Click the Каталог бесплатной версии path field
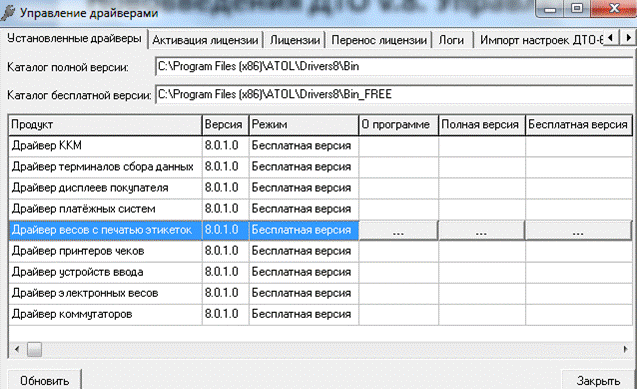This screenshot has width=637, height=389. coord(394,94)
